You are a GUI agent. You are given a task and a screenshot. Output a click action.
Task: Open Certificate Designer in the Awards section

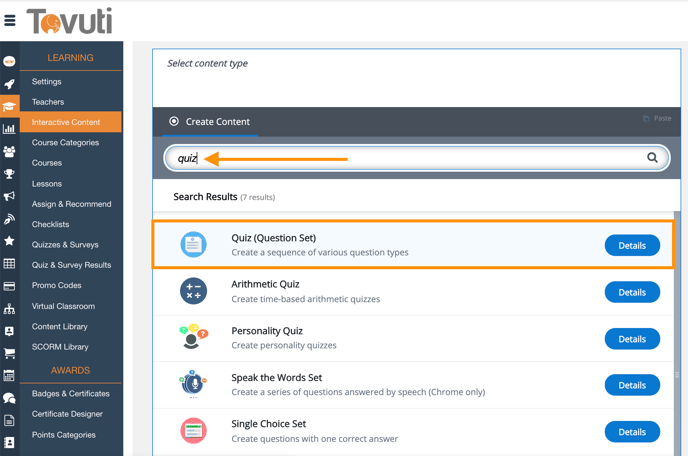(67, 414)
